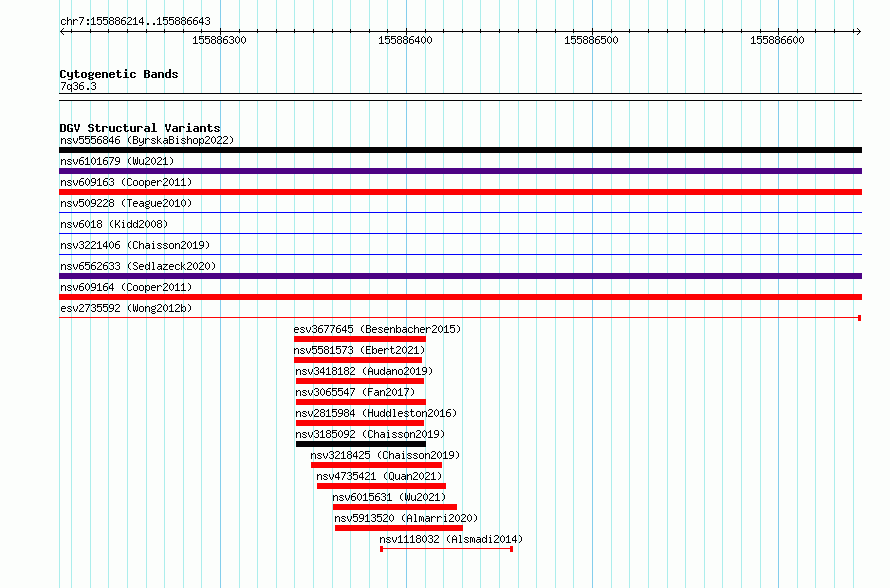Select the nsv3218425 (Chaisson2019) label

click(x=385, y=455)
